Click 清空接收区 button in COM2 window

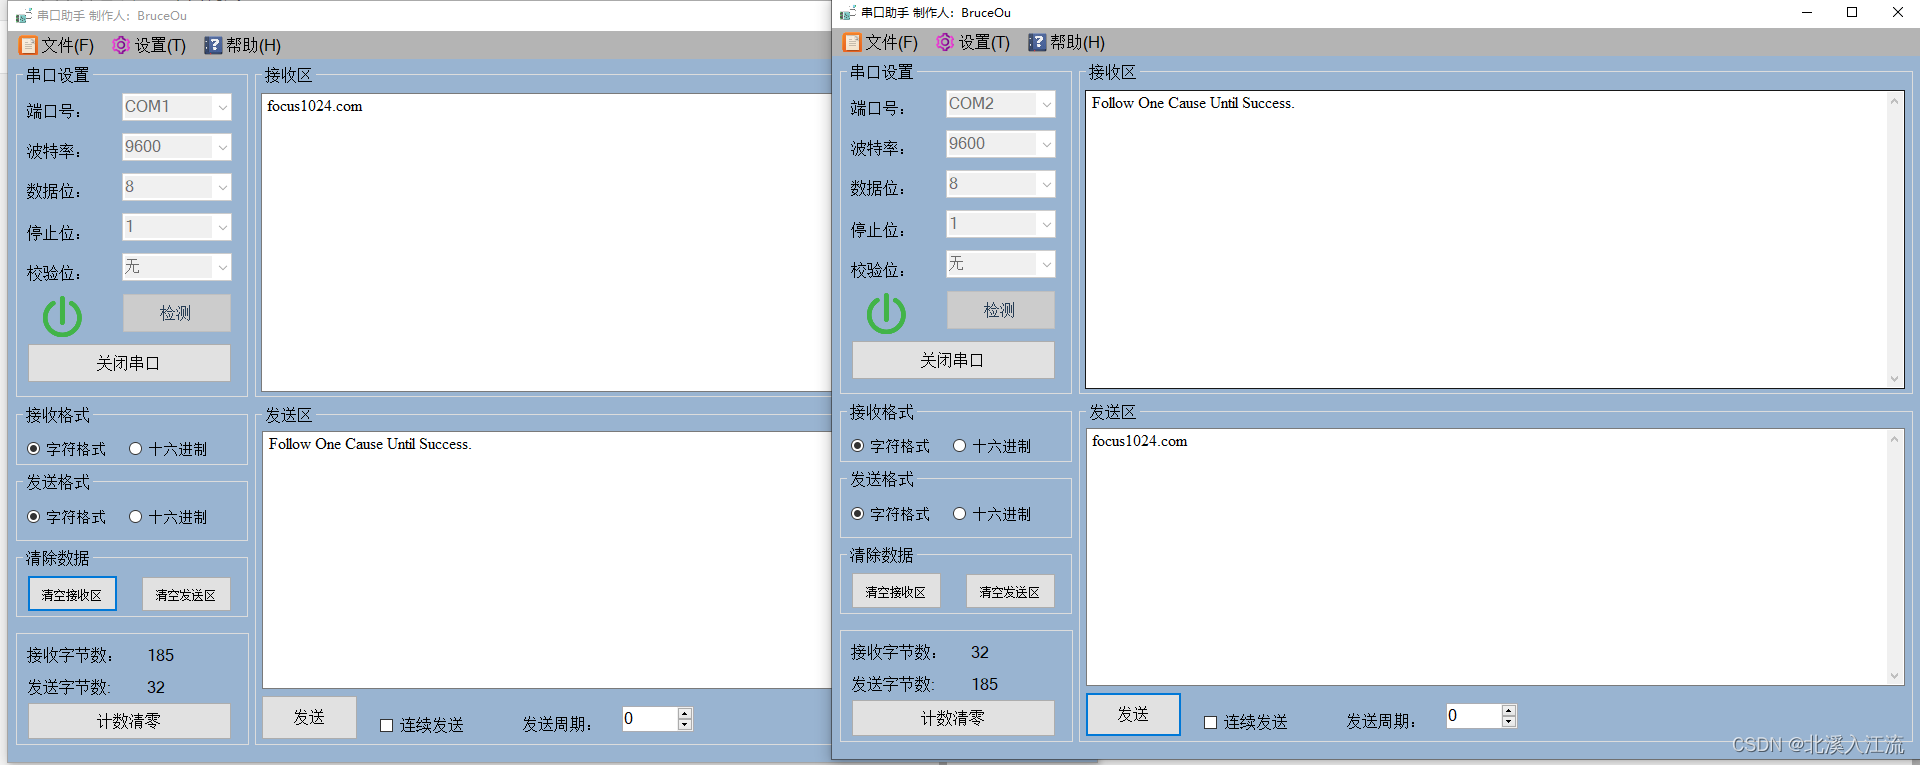pyautogui.click(x=896, y=591)
